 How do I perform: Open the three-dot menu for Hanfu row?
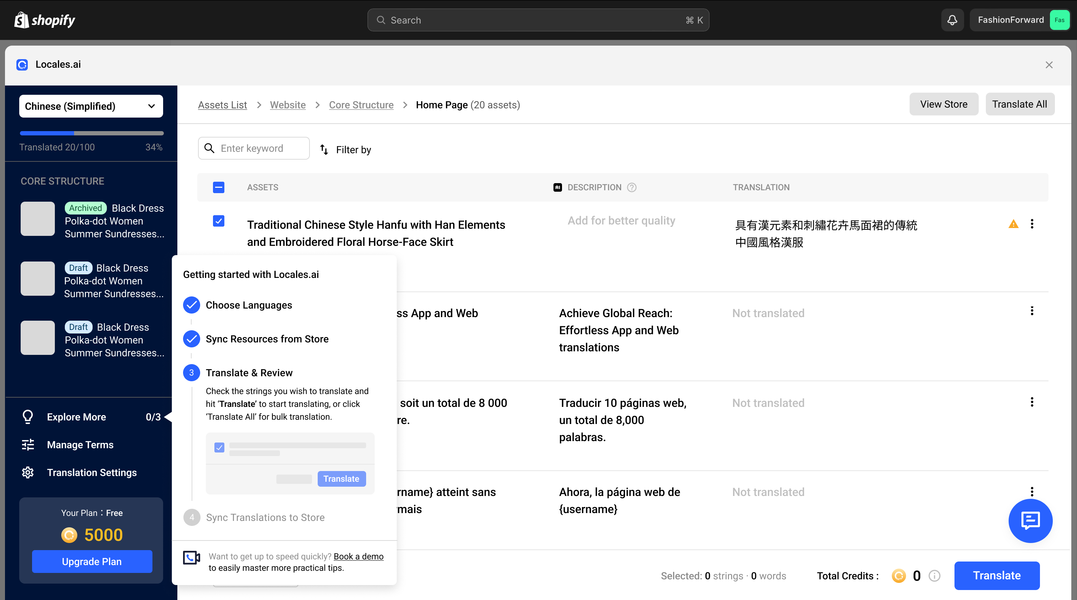[x=1032, y=224]
